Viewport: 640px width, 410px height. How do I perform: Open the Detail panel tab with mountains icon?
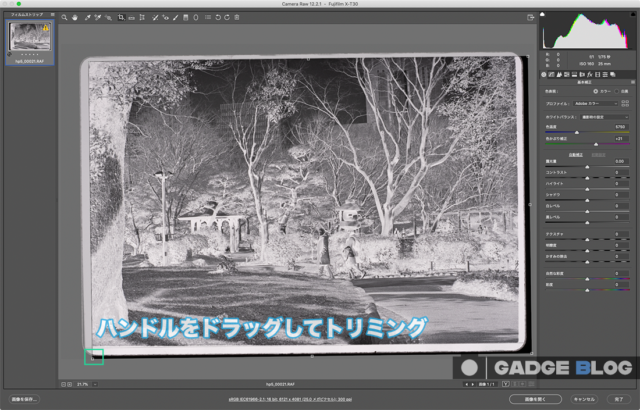tap(559, 75)
